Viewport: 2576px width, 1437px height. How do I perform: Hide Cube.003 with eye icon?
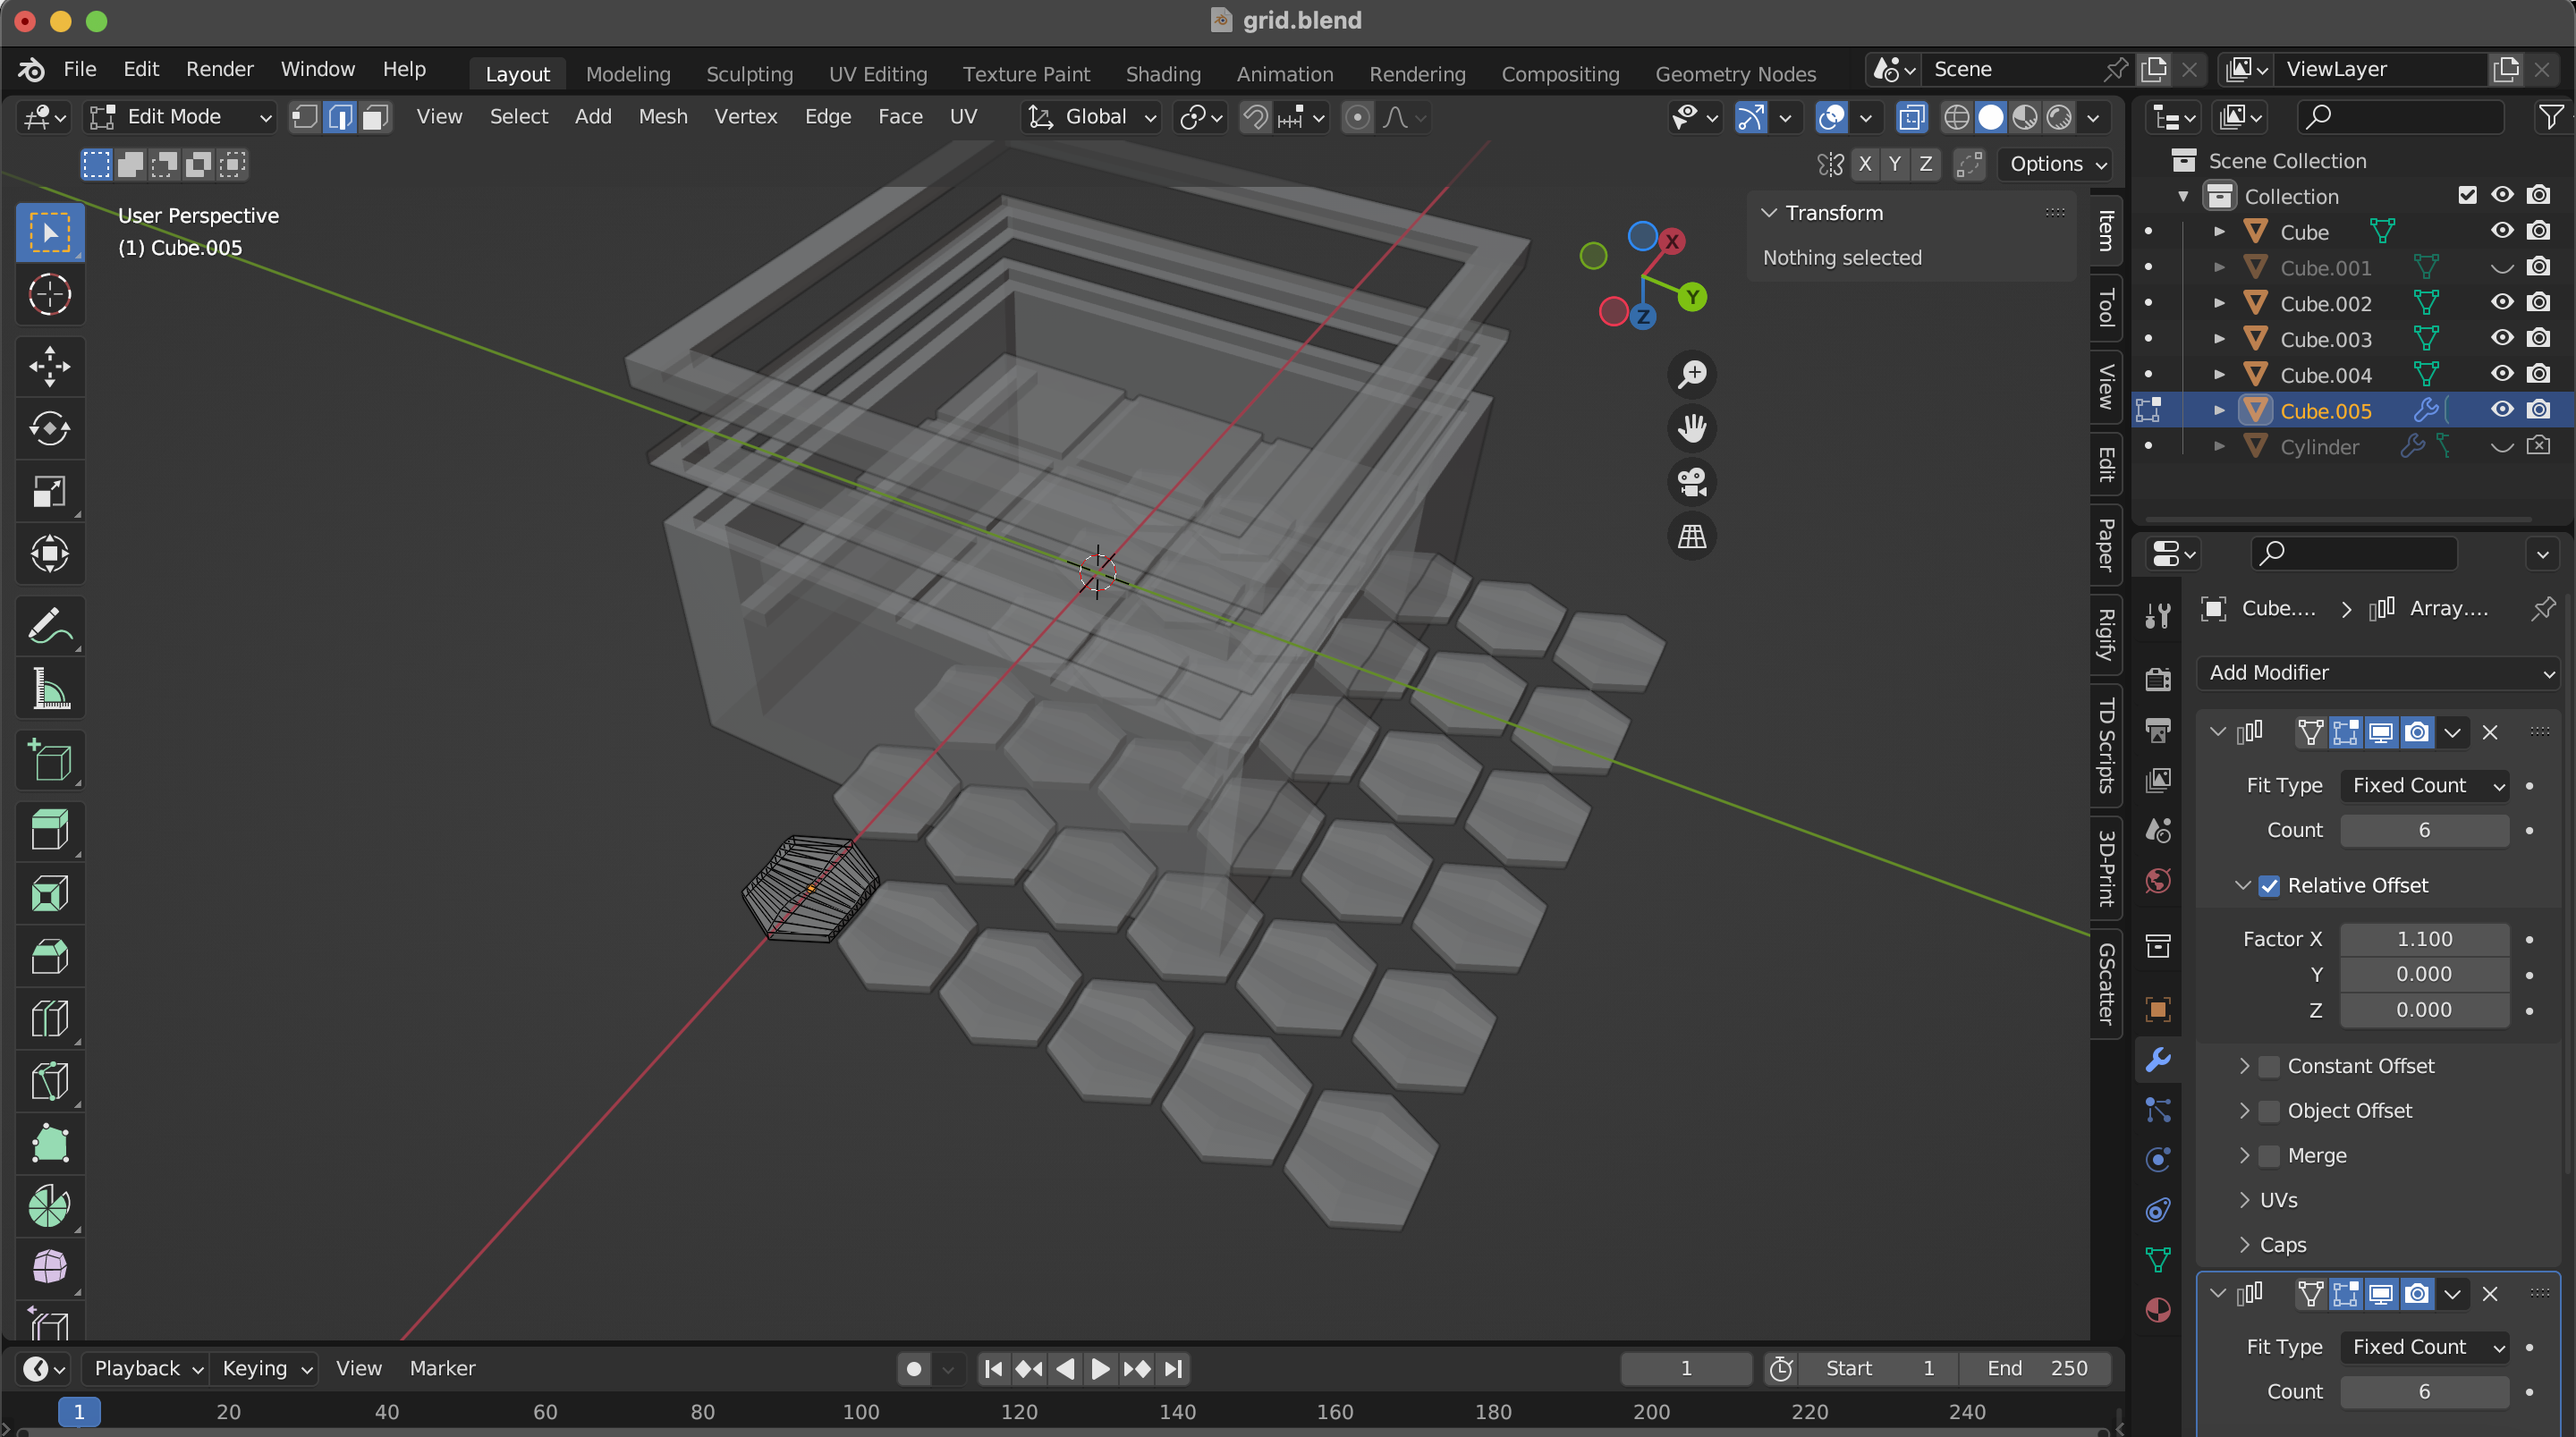[2502, 338]
